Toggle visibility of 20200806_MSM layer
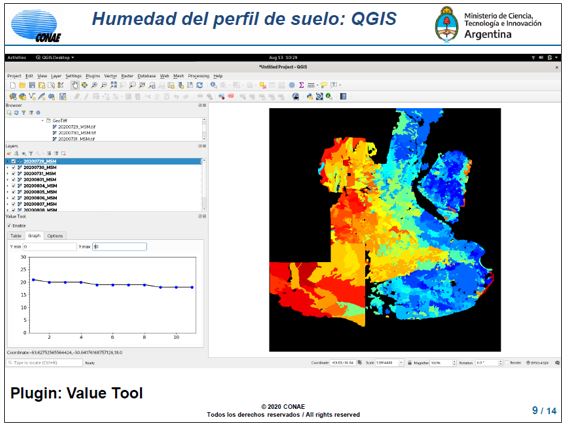Image resolution: width=570 pixels, height=428 pixels. click(14, 198)
